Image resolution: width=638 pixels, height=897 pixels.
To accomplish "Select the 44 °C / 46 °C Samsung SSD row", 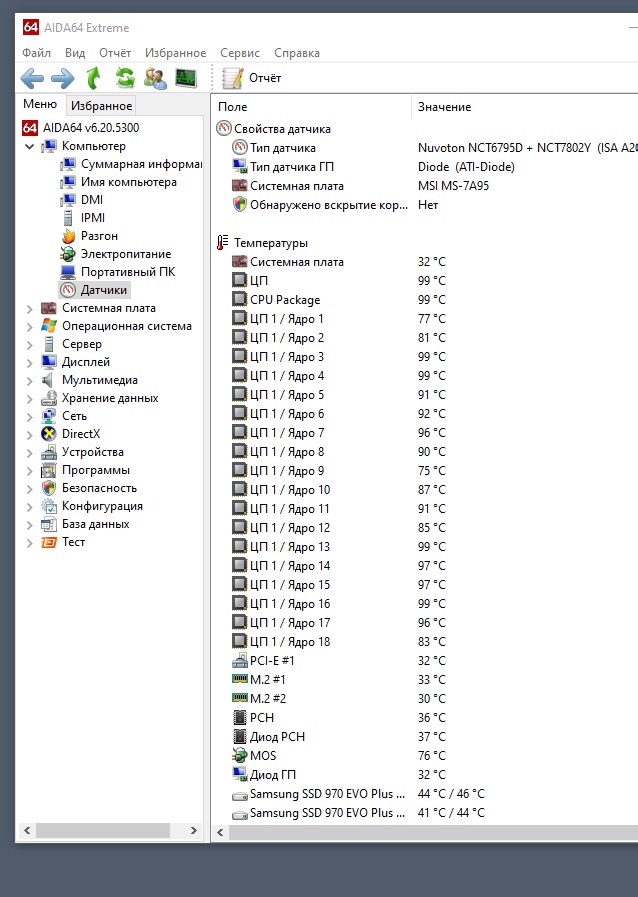I will [425, 794].
